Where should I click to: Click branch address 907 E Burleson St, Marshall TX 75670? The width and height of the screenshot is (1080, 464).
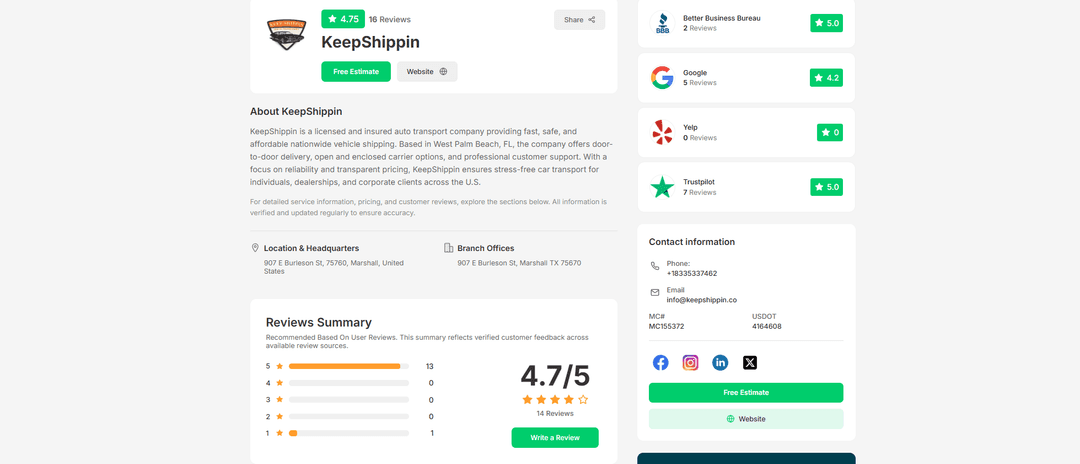[519, 263]
